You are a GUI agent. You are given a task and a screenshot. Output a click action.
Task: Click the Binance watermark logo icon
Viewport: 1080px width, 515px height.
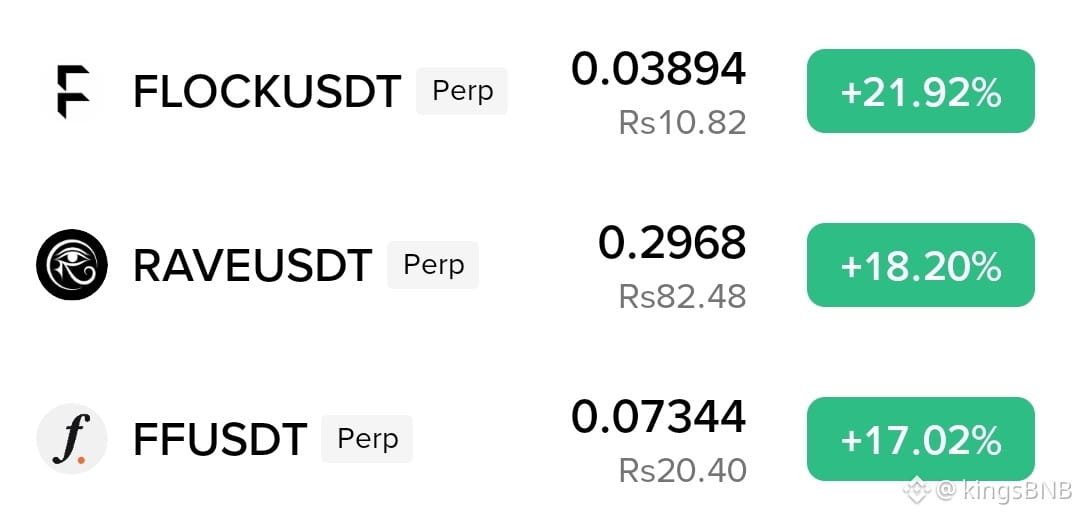pos(917,490)
